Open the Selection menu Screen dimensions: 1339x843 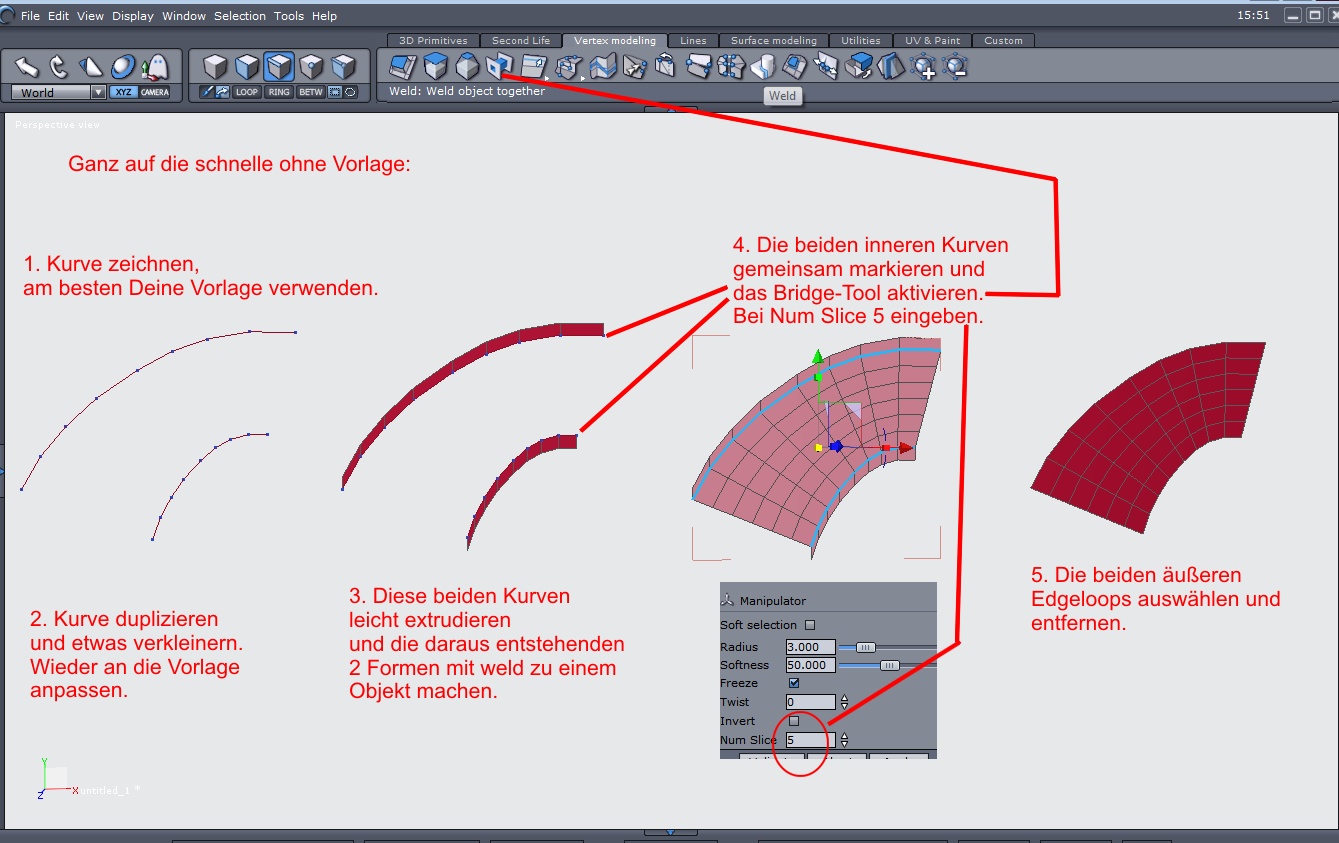240,16
